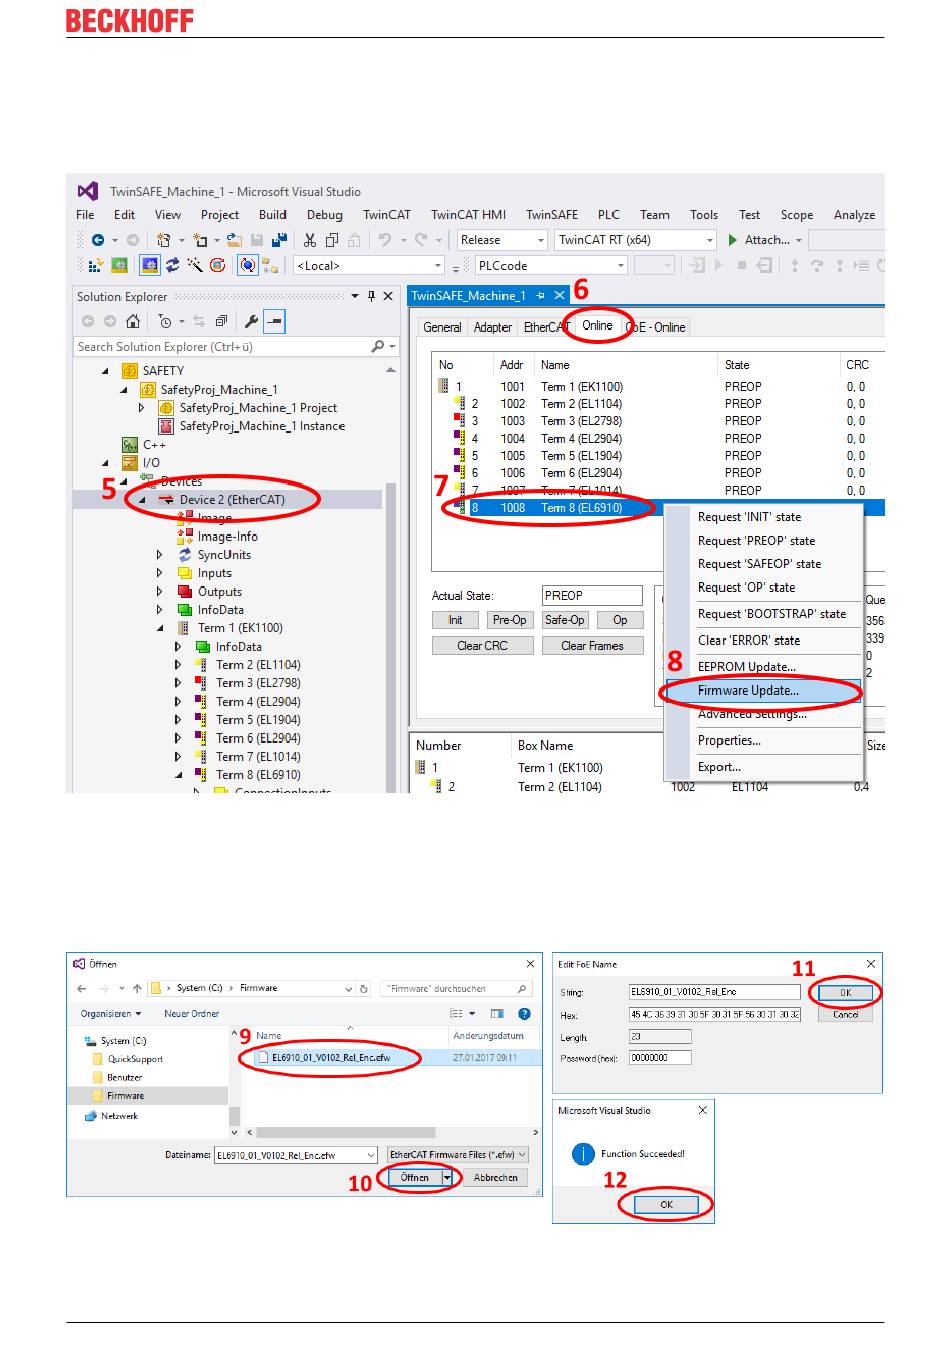Click the Collapse All icon in Solution Explorer

pyautogui.click(x=221, y=321)
